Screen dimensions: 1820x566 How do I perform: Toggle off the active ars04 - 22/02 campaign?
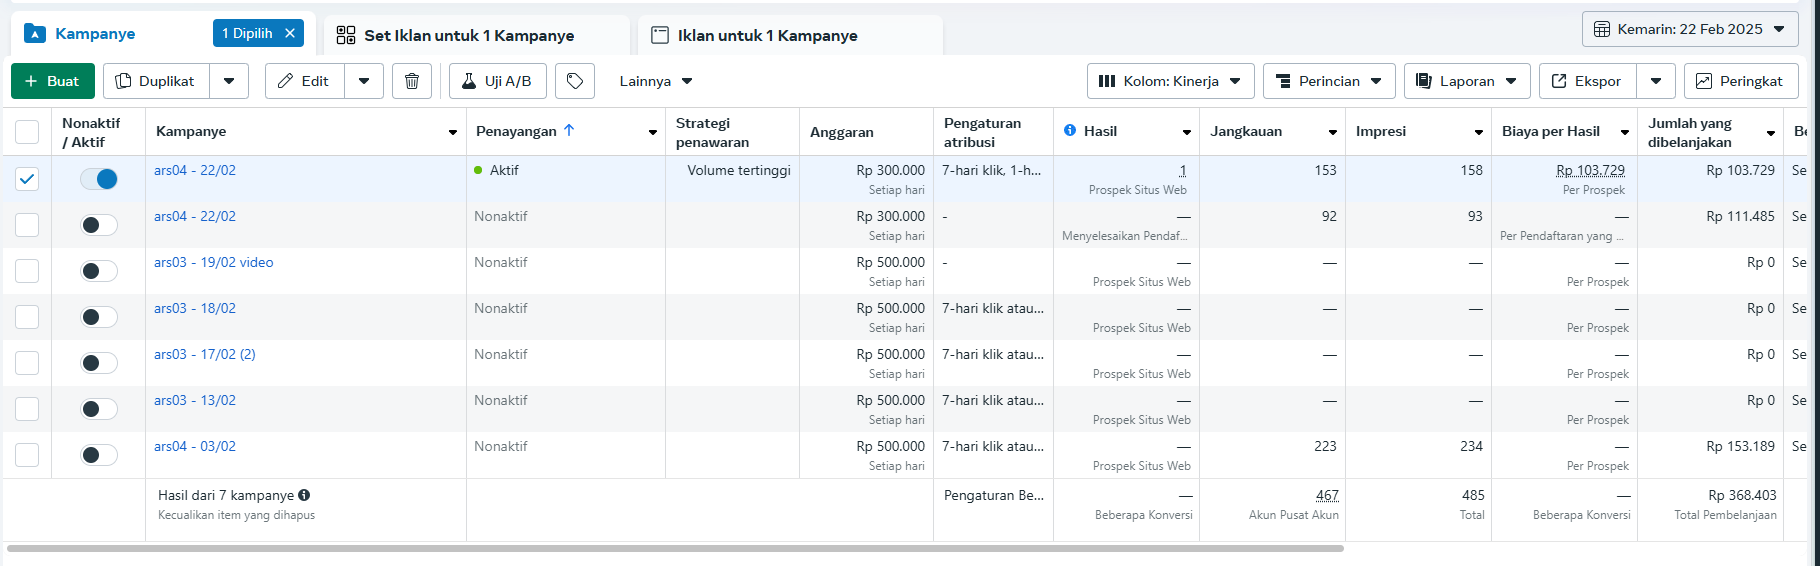coord(99,179)
